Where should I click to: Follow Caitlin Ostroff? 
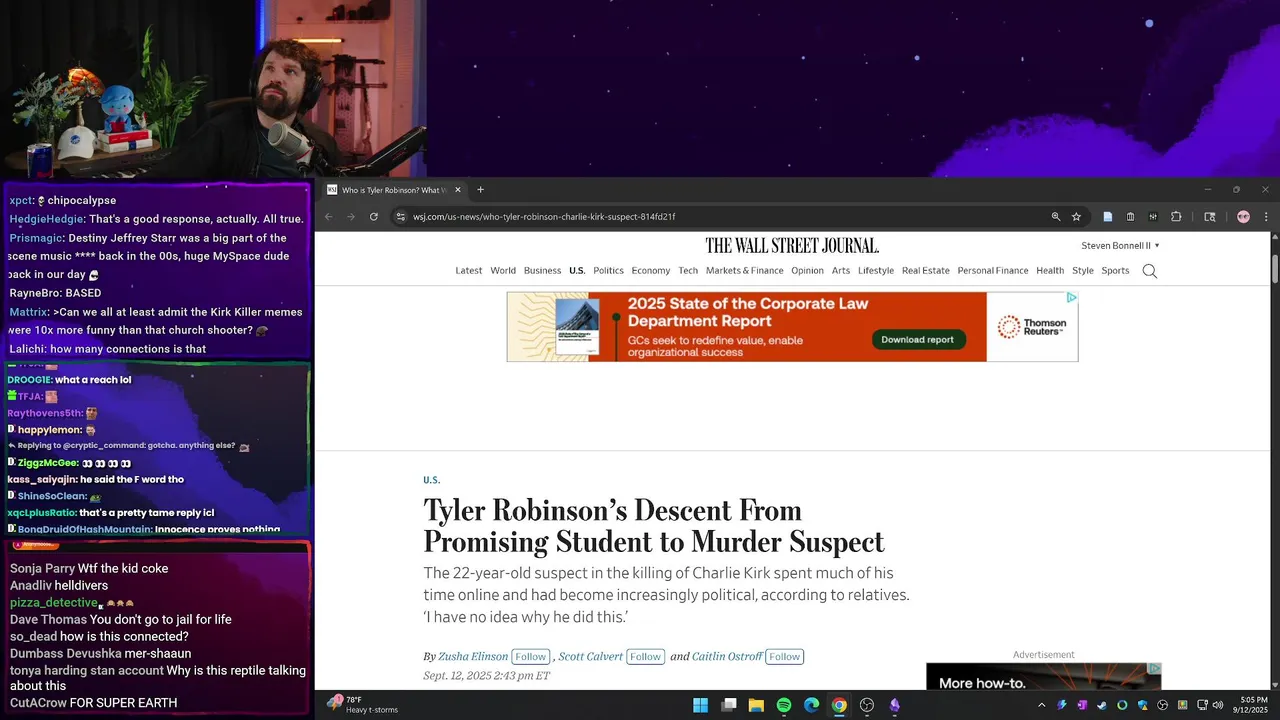coord(785,657)
